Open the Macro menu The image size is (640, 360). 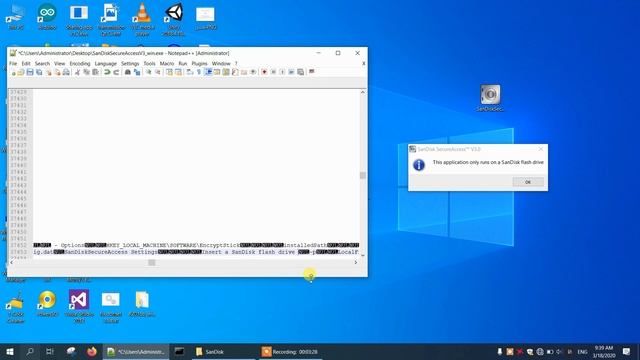[167, 64]
